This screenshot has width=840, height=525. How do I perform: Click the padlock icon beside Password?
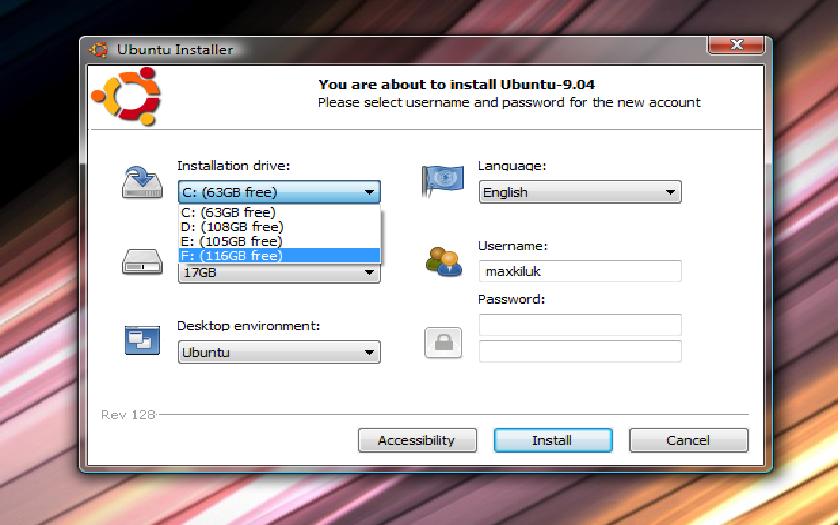pos(443,343)
